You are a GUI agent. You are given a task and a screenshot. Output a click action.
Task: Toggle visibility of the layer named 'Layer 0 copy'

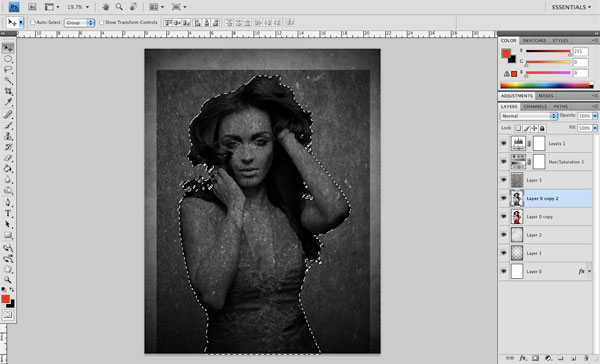point(504,217)
